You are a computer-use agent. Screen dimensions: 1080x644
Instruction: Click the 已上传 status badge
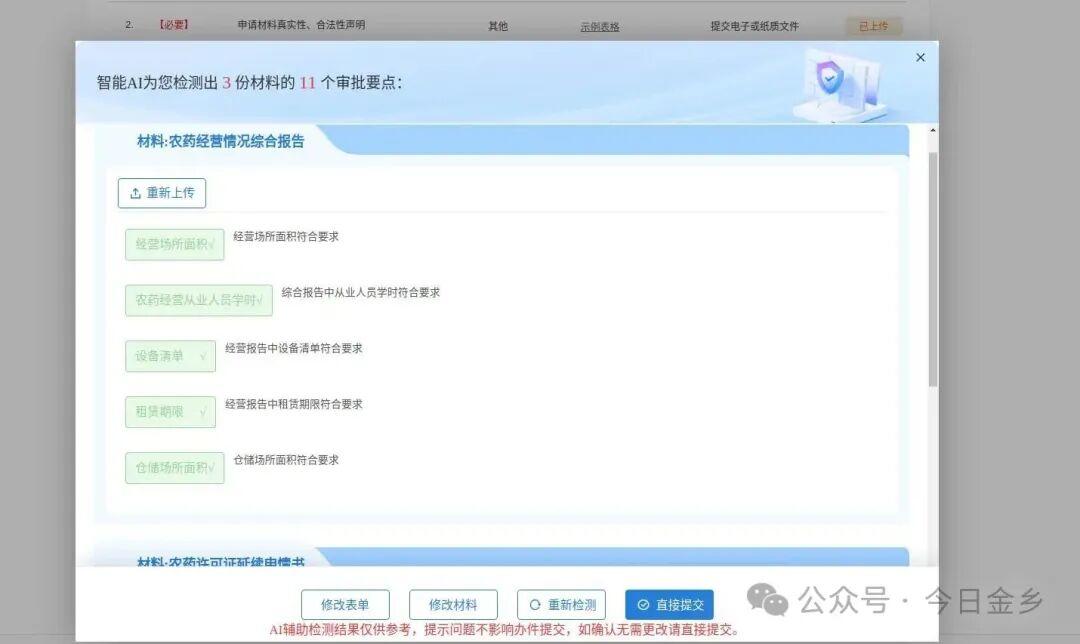873,27
